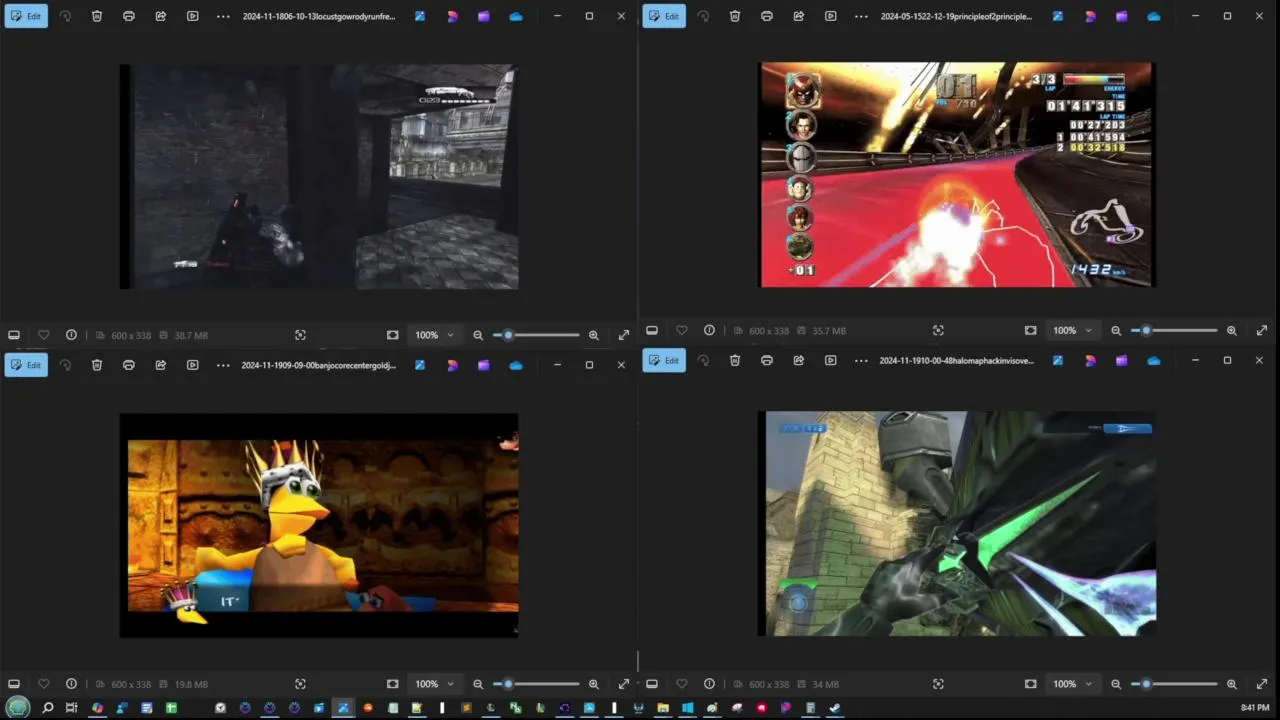Share the photo from the locust window
1280x720 pixels.
(x=161, y=16)
